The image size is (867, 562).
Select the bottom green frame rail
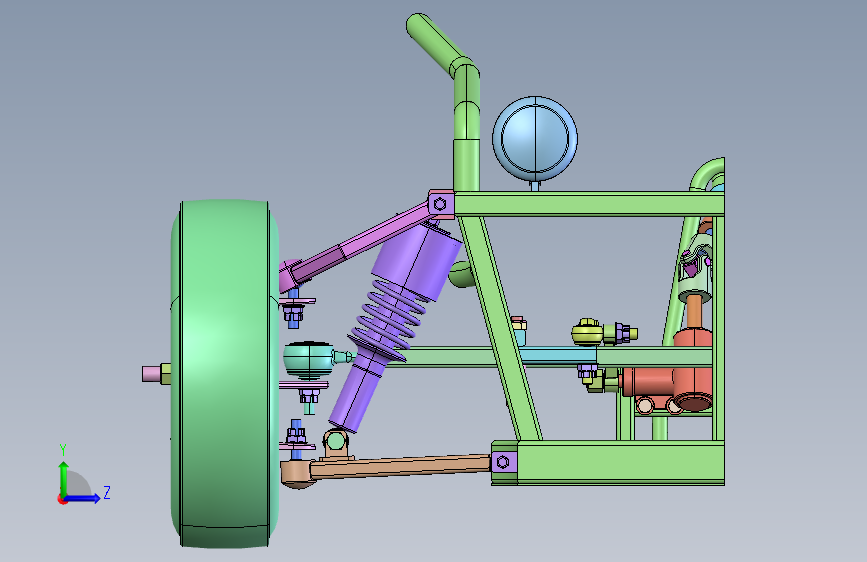pyautogui.click(x=608, y=463)
